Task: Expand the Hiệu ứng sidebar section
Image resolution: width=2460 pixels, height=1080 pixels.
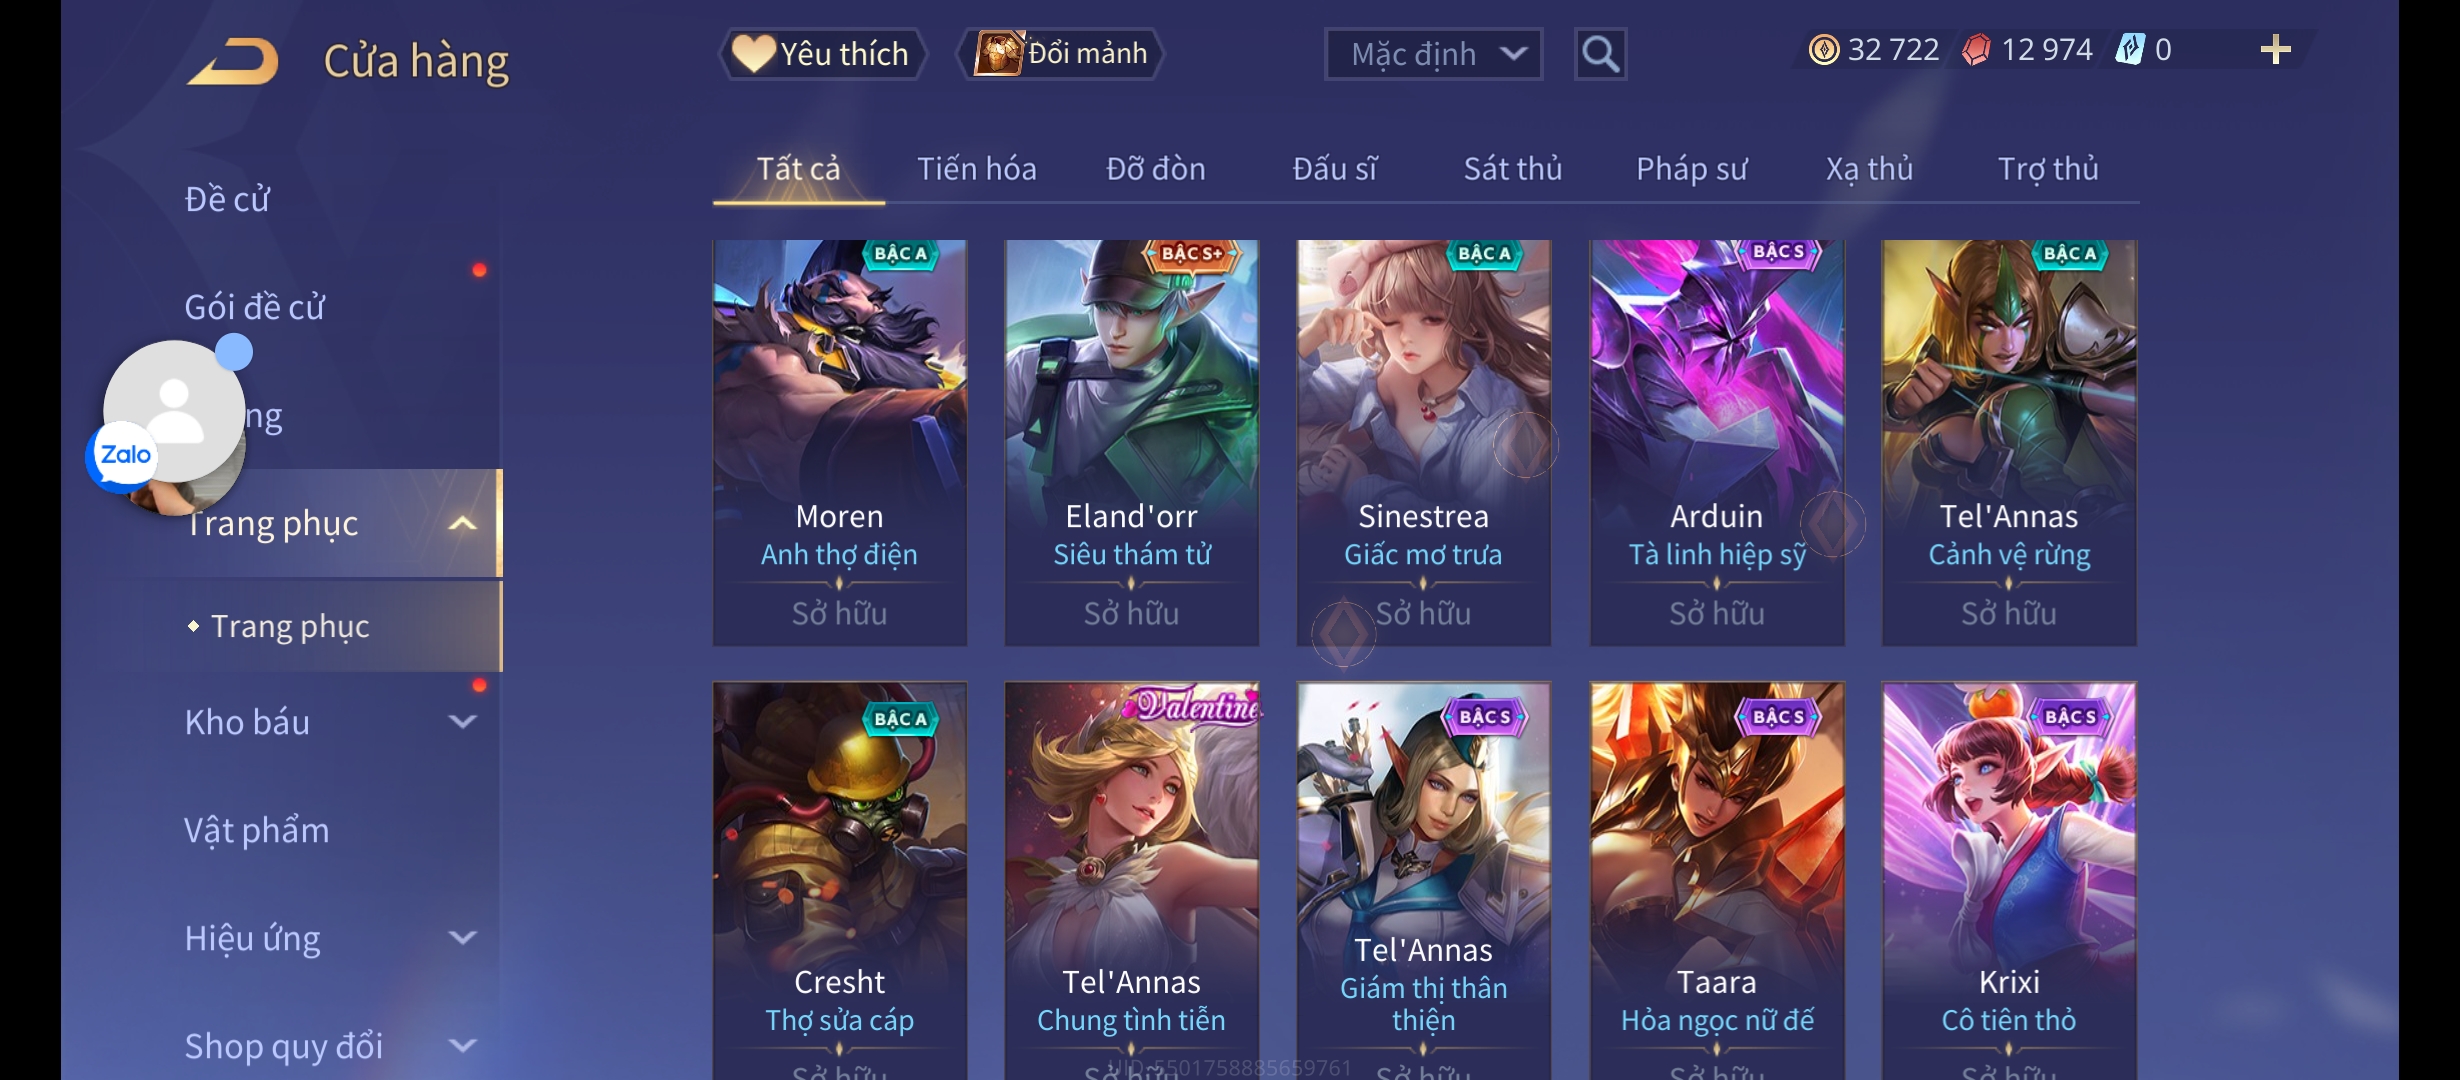Action: pyautogui.click(x=462, y=937)
